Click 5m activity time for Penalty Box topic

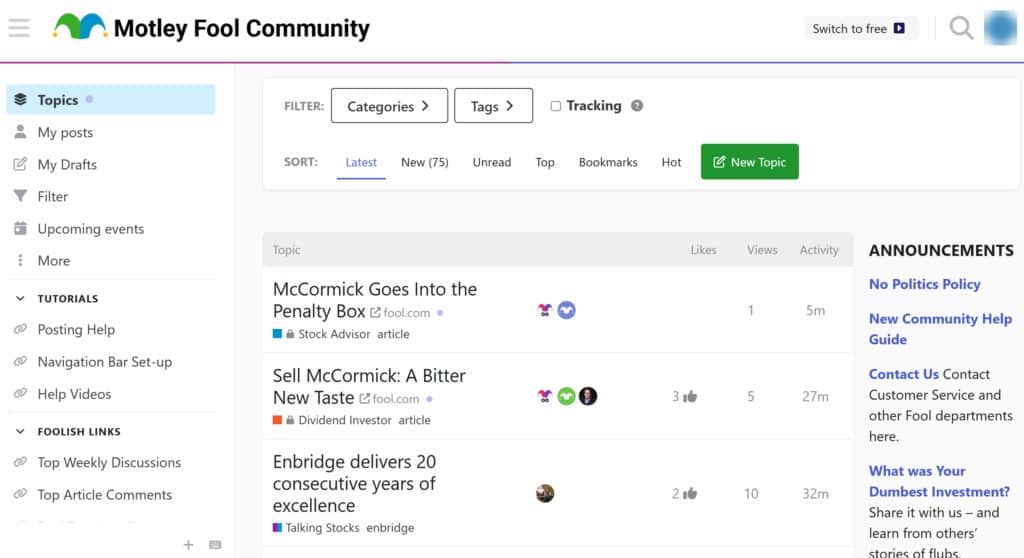[815, 310]
